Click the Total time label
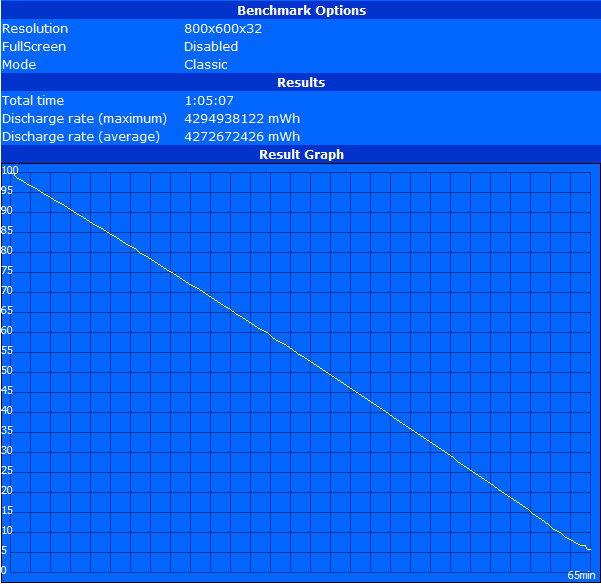 [33, 101]
